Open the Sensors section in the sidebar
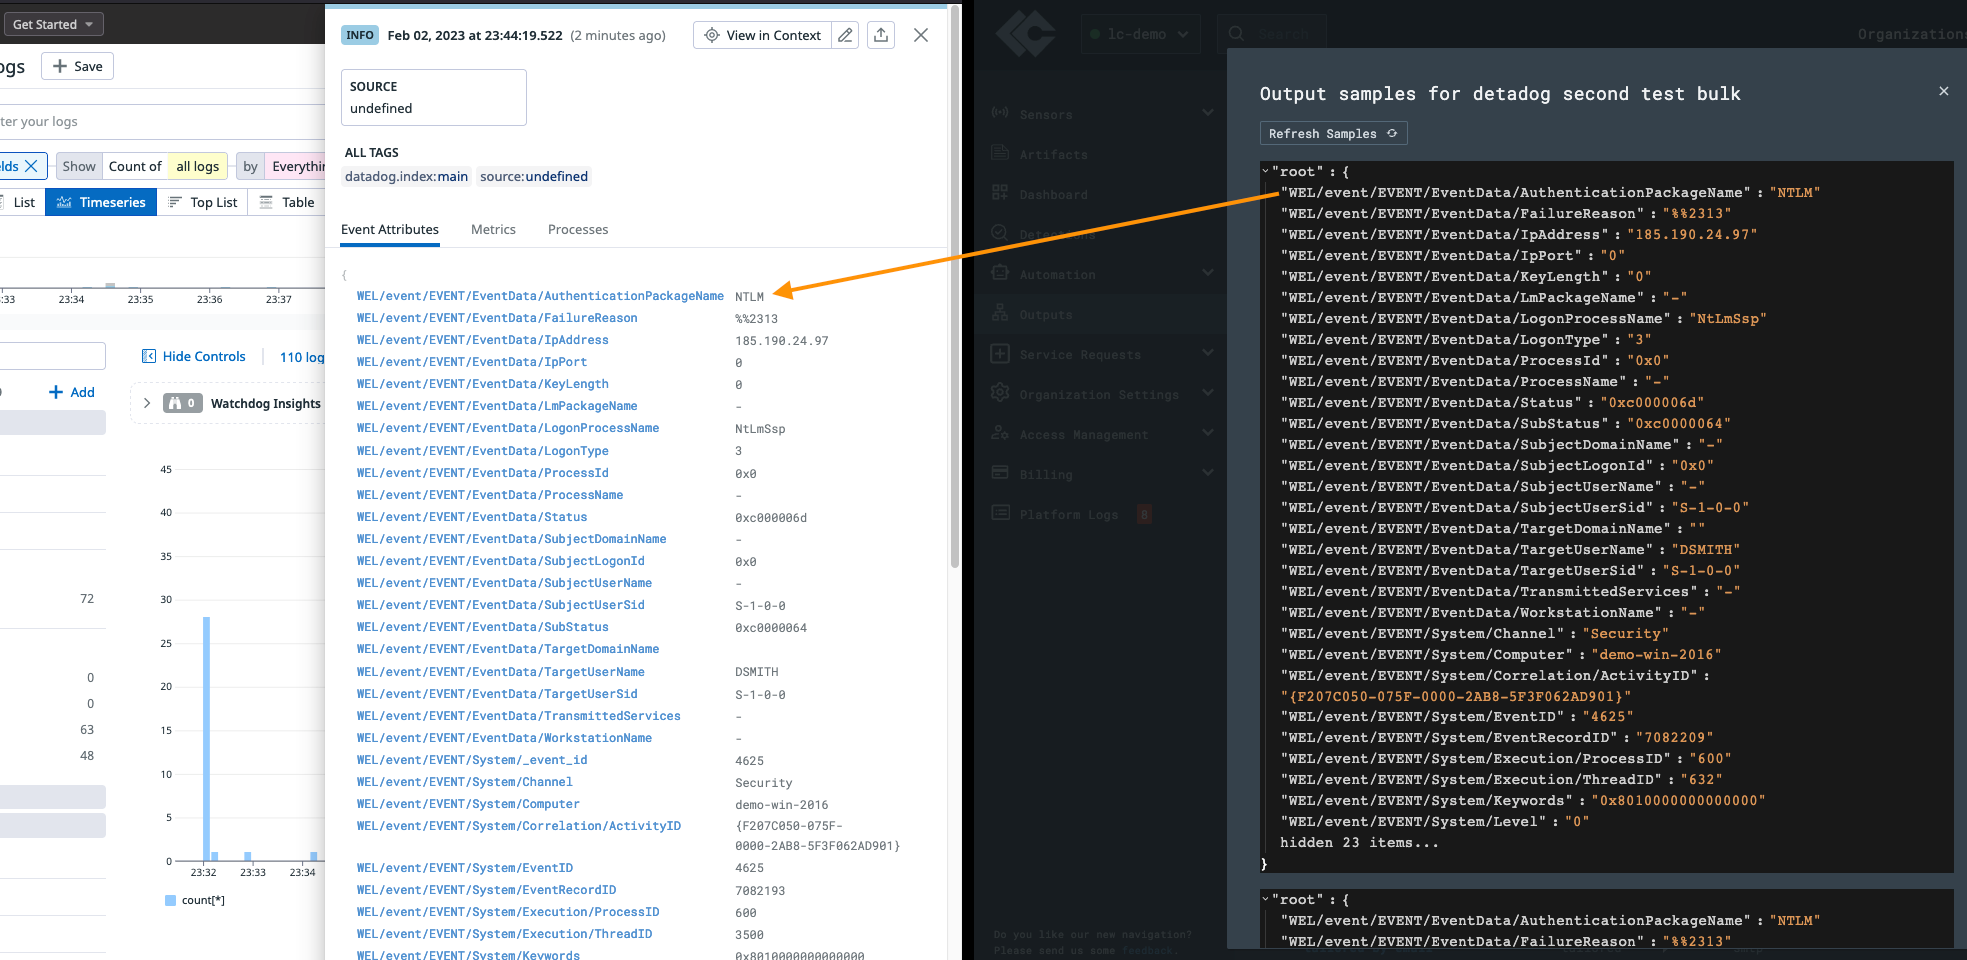 point(1000,113)
